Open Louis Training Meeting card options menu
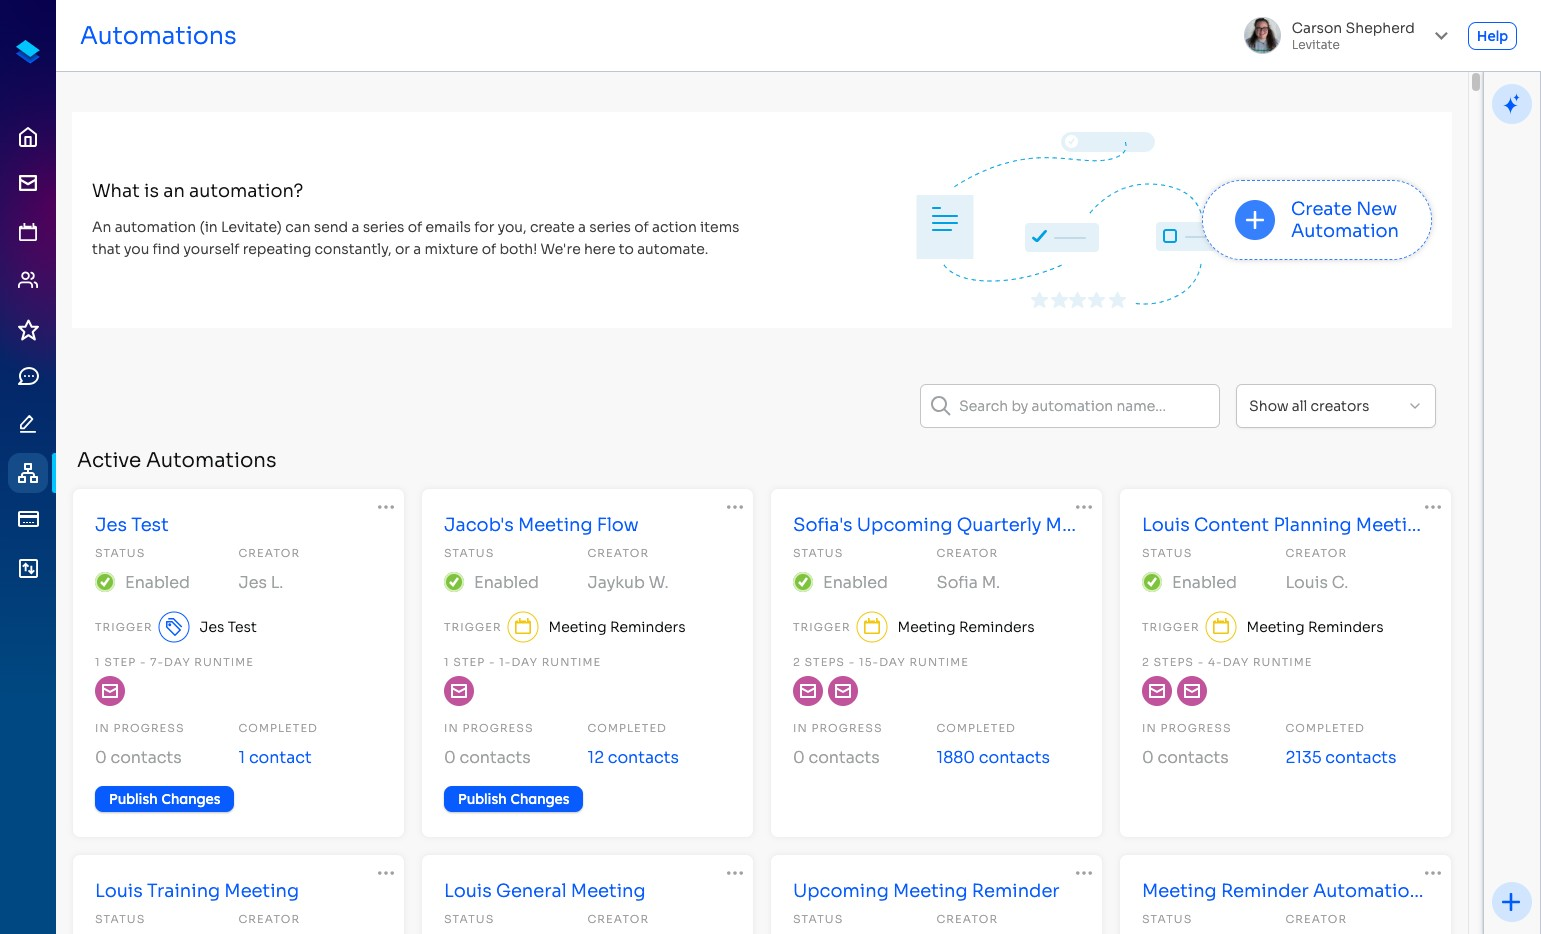Viewport: 1541px width, 934px height. coord(385,873)
